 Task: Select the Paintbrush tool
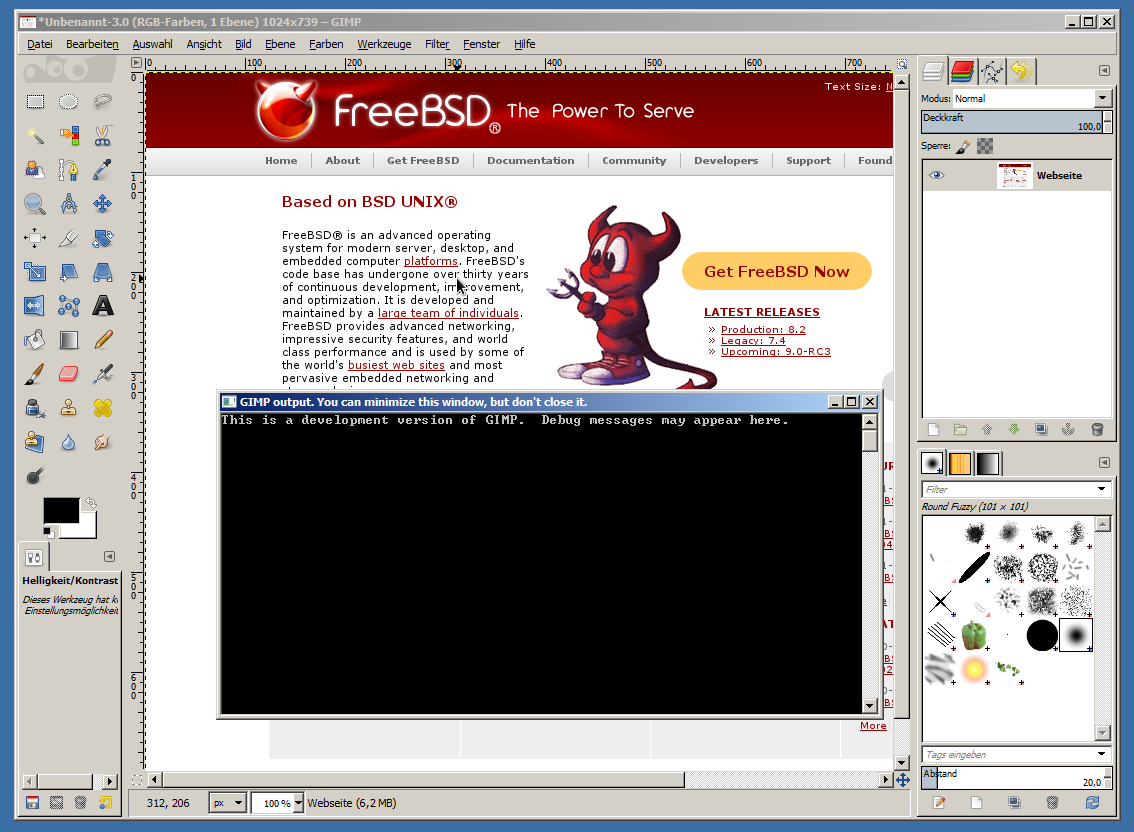point(35,374)
